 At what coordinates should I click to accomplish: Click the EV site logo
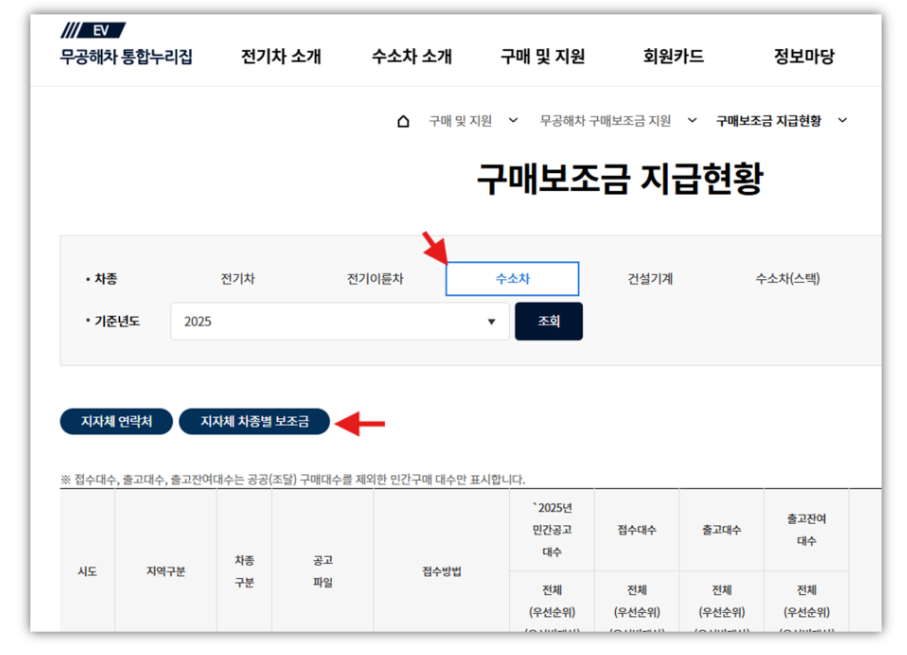(93, 31)
